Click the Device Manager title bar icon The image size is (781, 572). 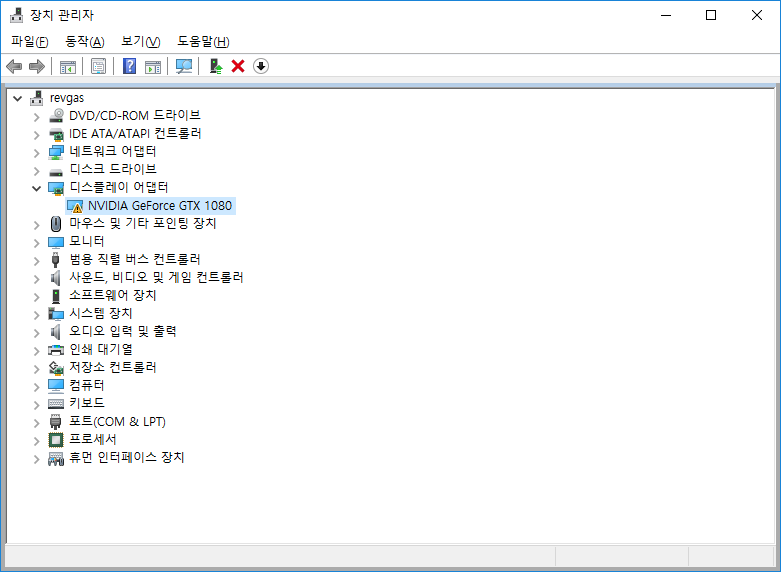[16, 15]
